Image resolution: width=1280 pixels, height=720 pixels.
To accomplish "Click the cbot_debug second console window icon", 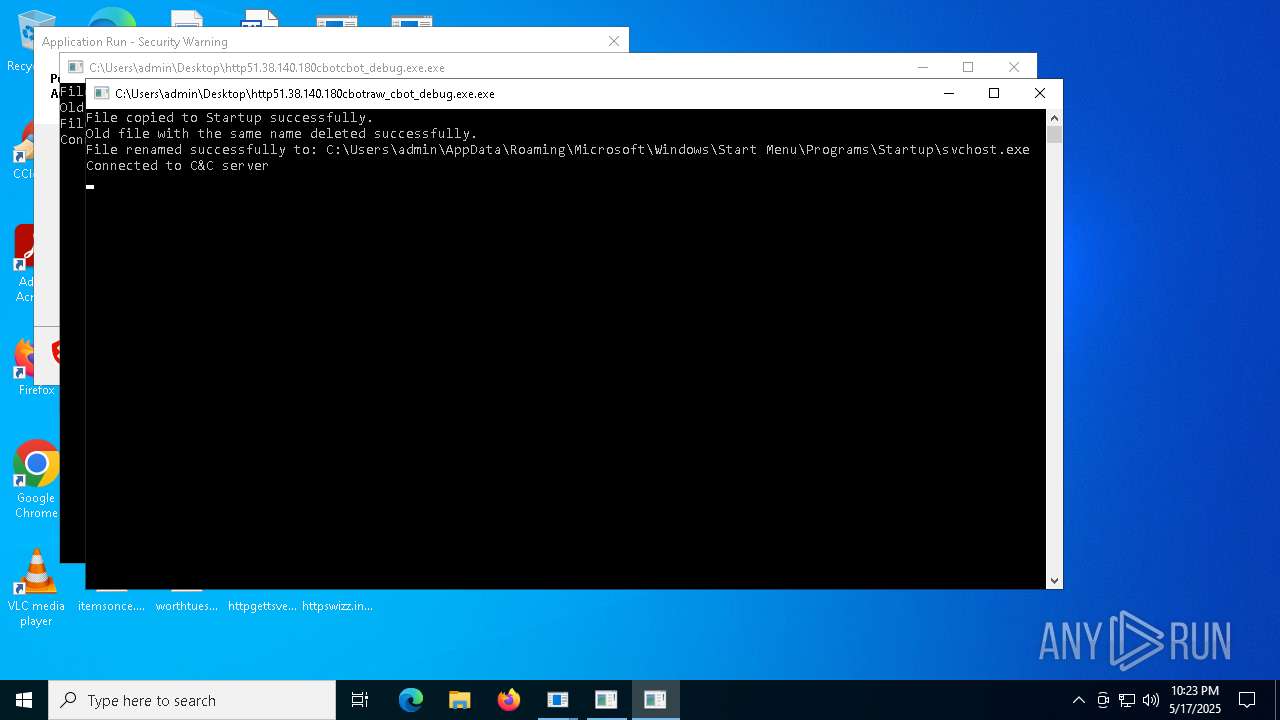I will (75, 68).
